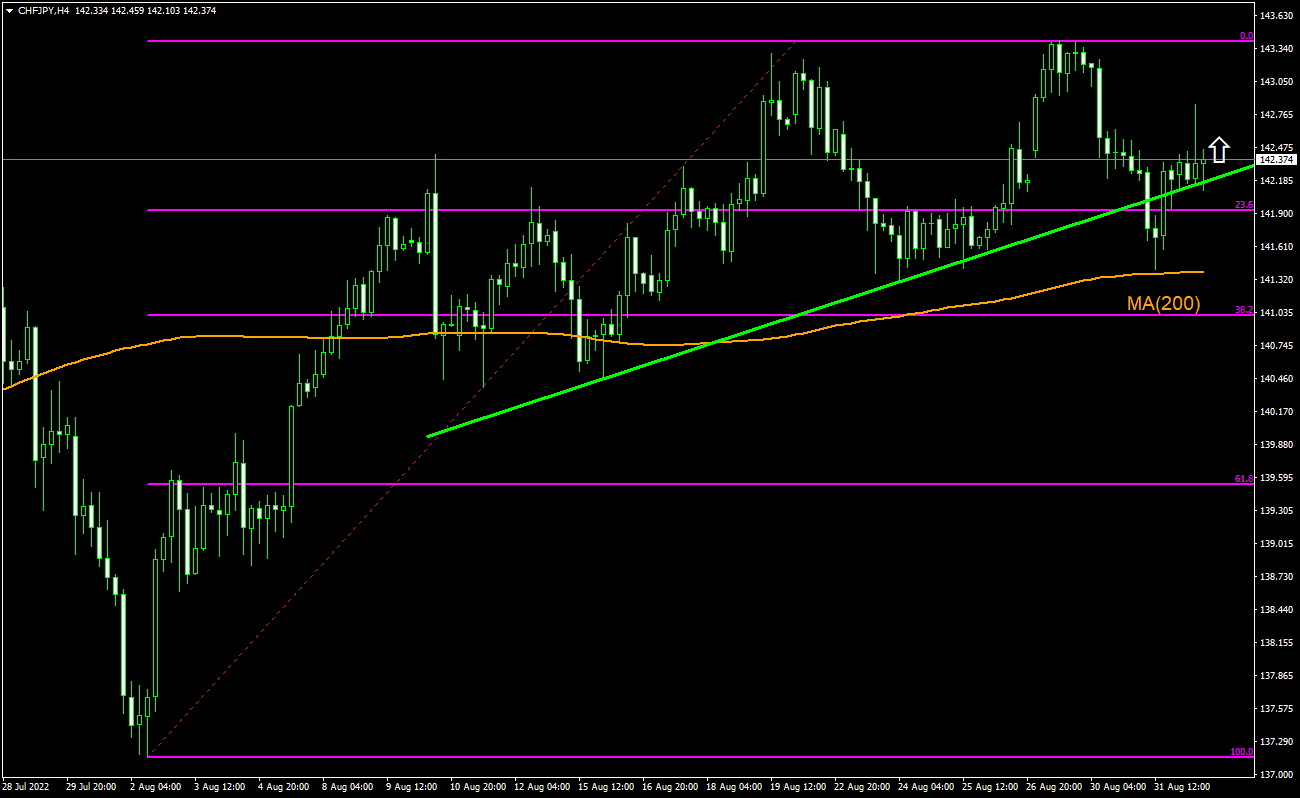Click the 143.050 price axis value
The image size is (1300, 798).
pos(1277,82)
